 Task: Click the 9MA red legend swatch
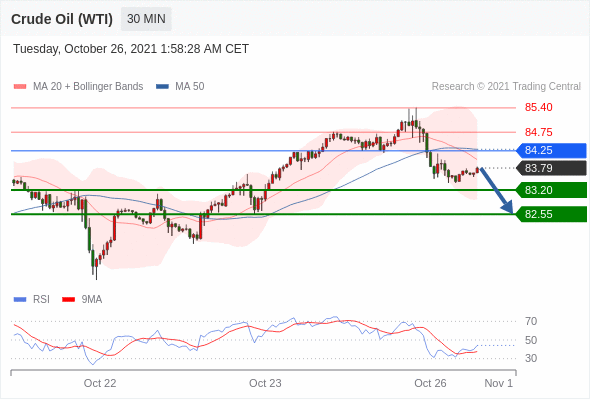(x=68, y=300)
